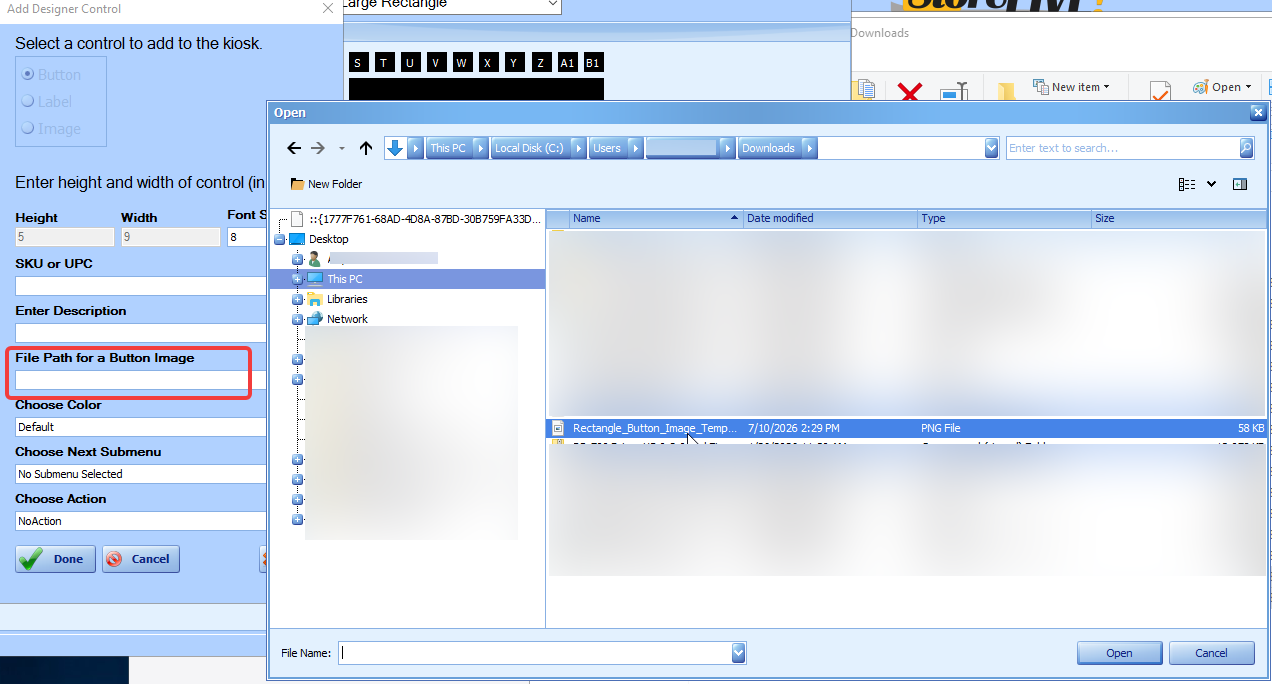The height and width of the screenshot is (684, 1272).
Task: Sort by the Date modified column header
Action: [x=830, y=218]
